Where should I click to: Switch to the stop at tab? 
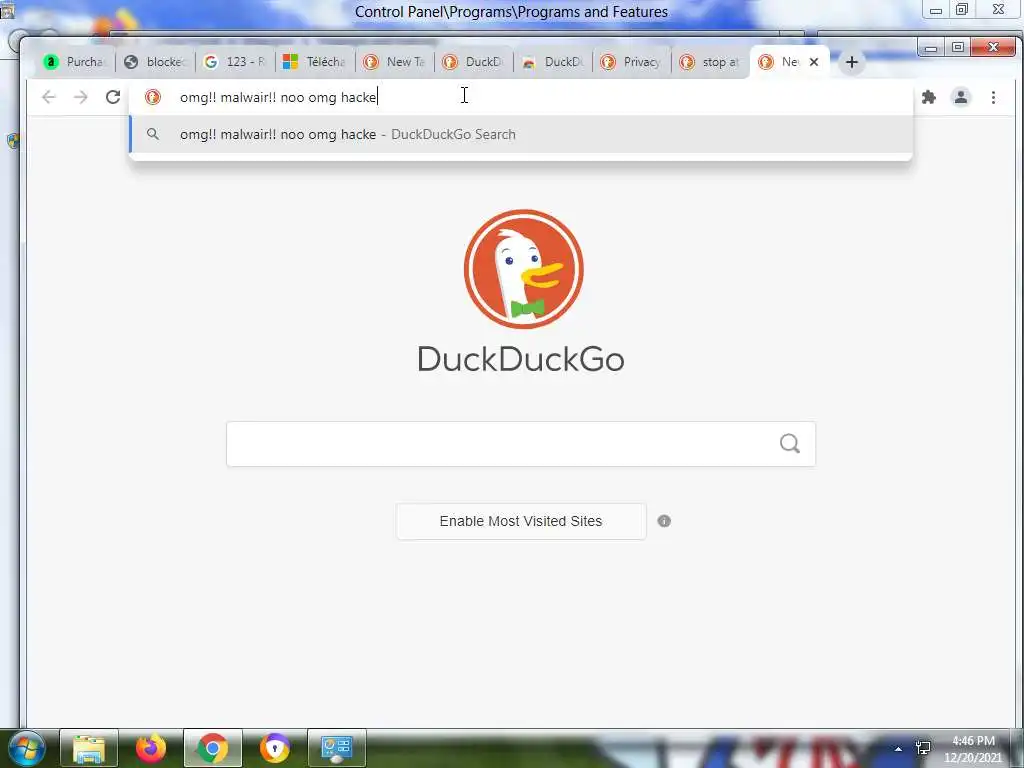711,62
